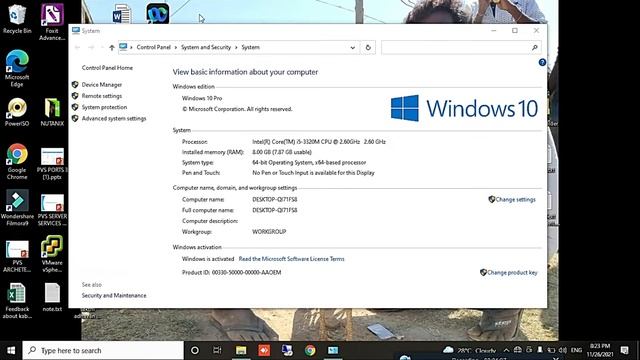Click the ENG language indicator
The image size is (640, 360).
point(576,350)
